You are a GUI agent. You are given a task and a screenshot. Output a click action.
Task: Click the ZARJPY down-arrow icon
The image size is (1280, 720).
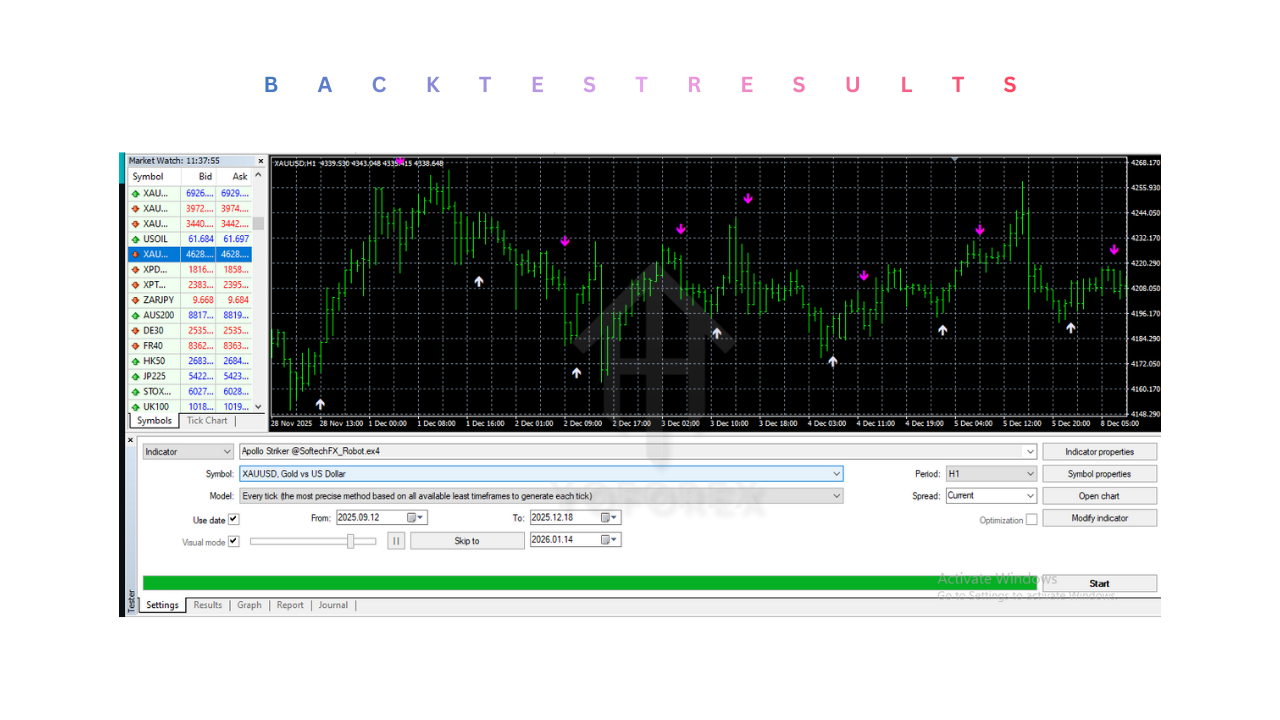[135, 300]
